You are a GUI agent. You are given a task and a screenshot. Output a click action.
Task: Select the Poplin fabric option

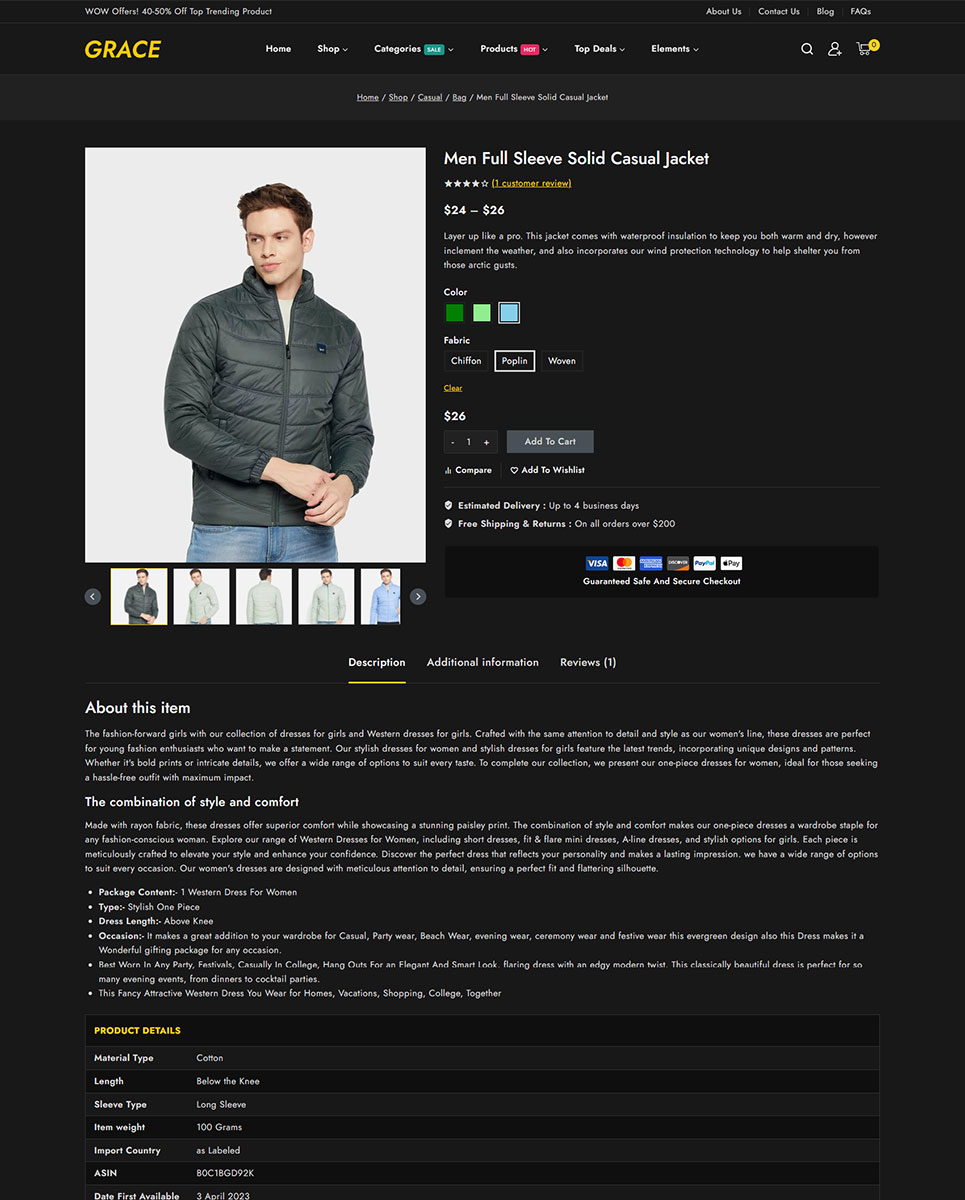point(515,361)
